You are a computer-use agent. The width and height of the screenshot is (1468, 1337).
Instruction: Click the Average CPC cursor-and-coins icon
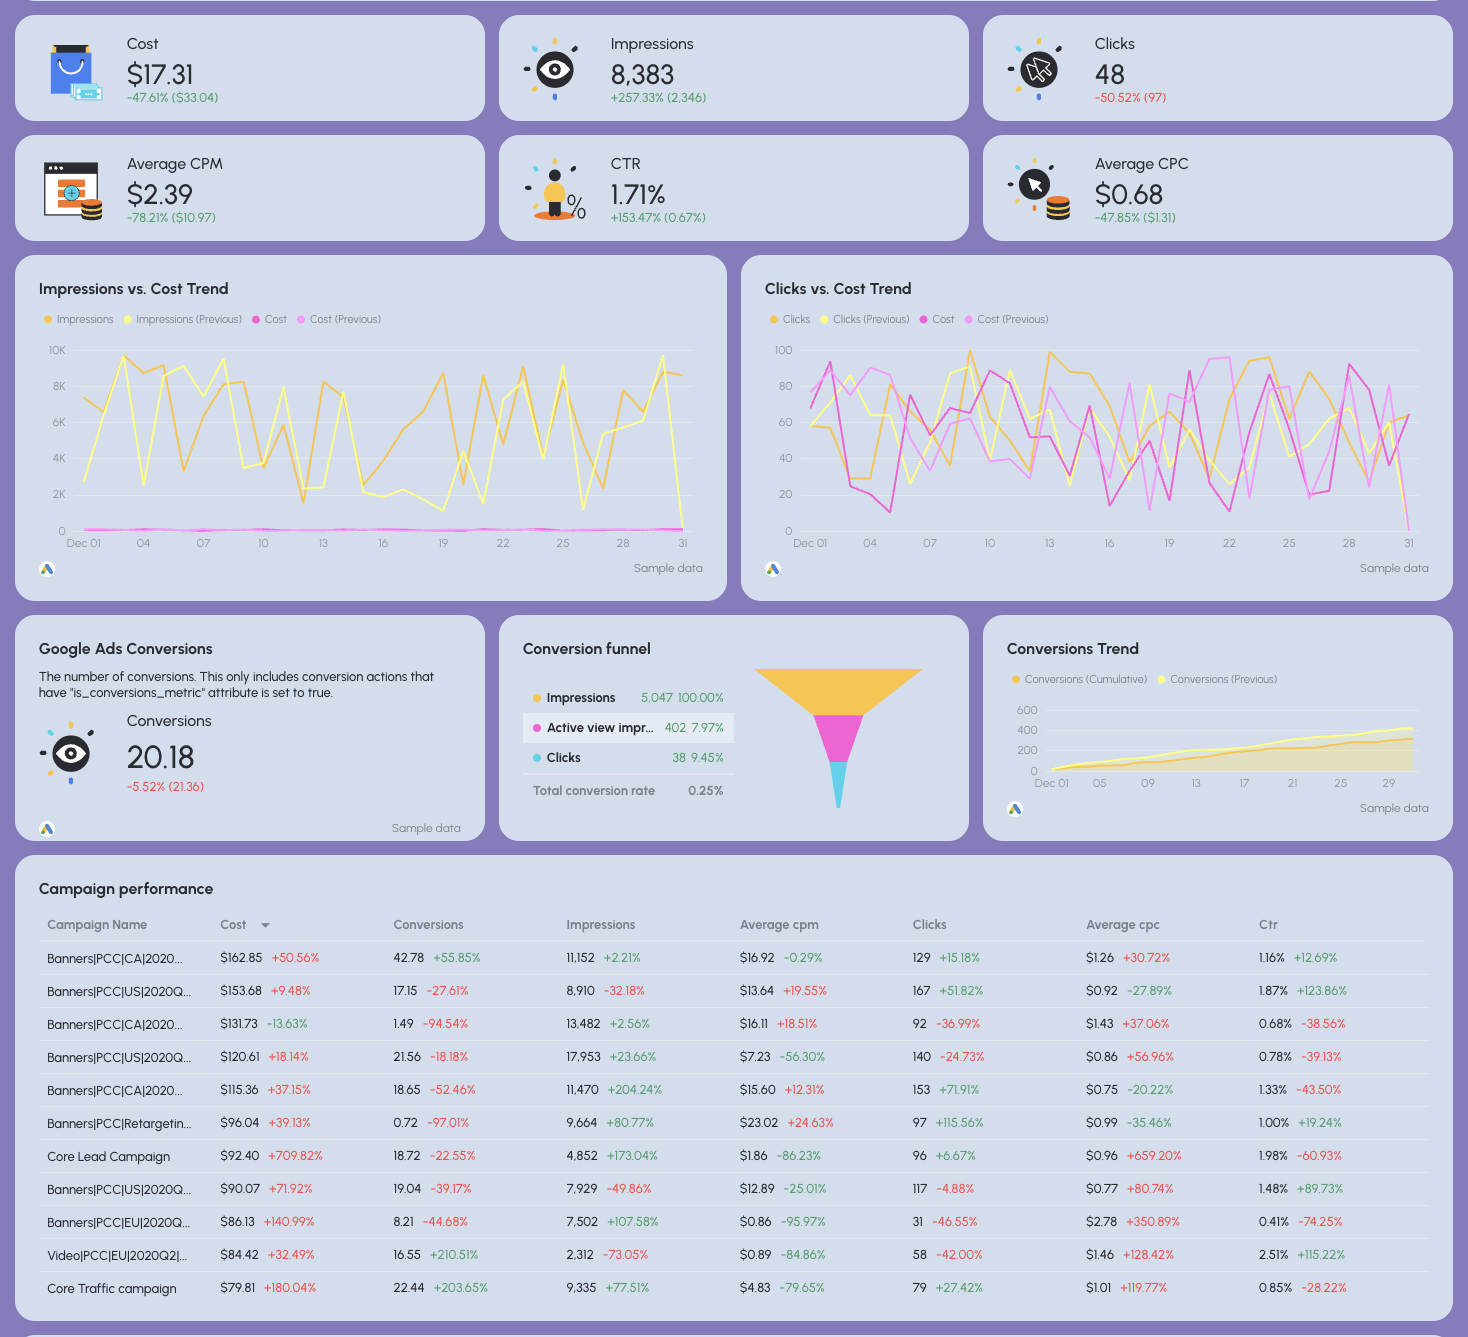(x=1039, y=189)
